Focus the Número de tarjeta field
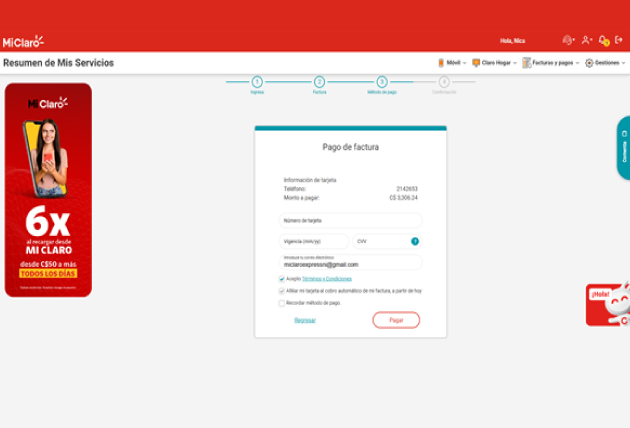Image resolution: width=630 pixels, height=428 pixels. pos(350,221)
